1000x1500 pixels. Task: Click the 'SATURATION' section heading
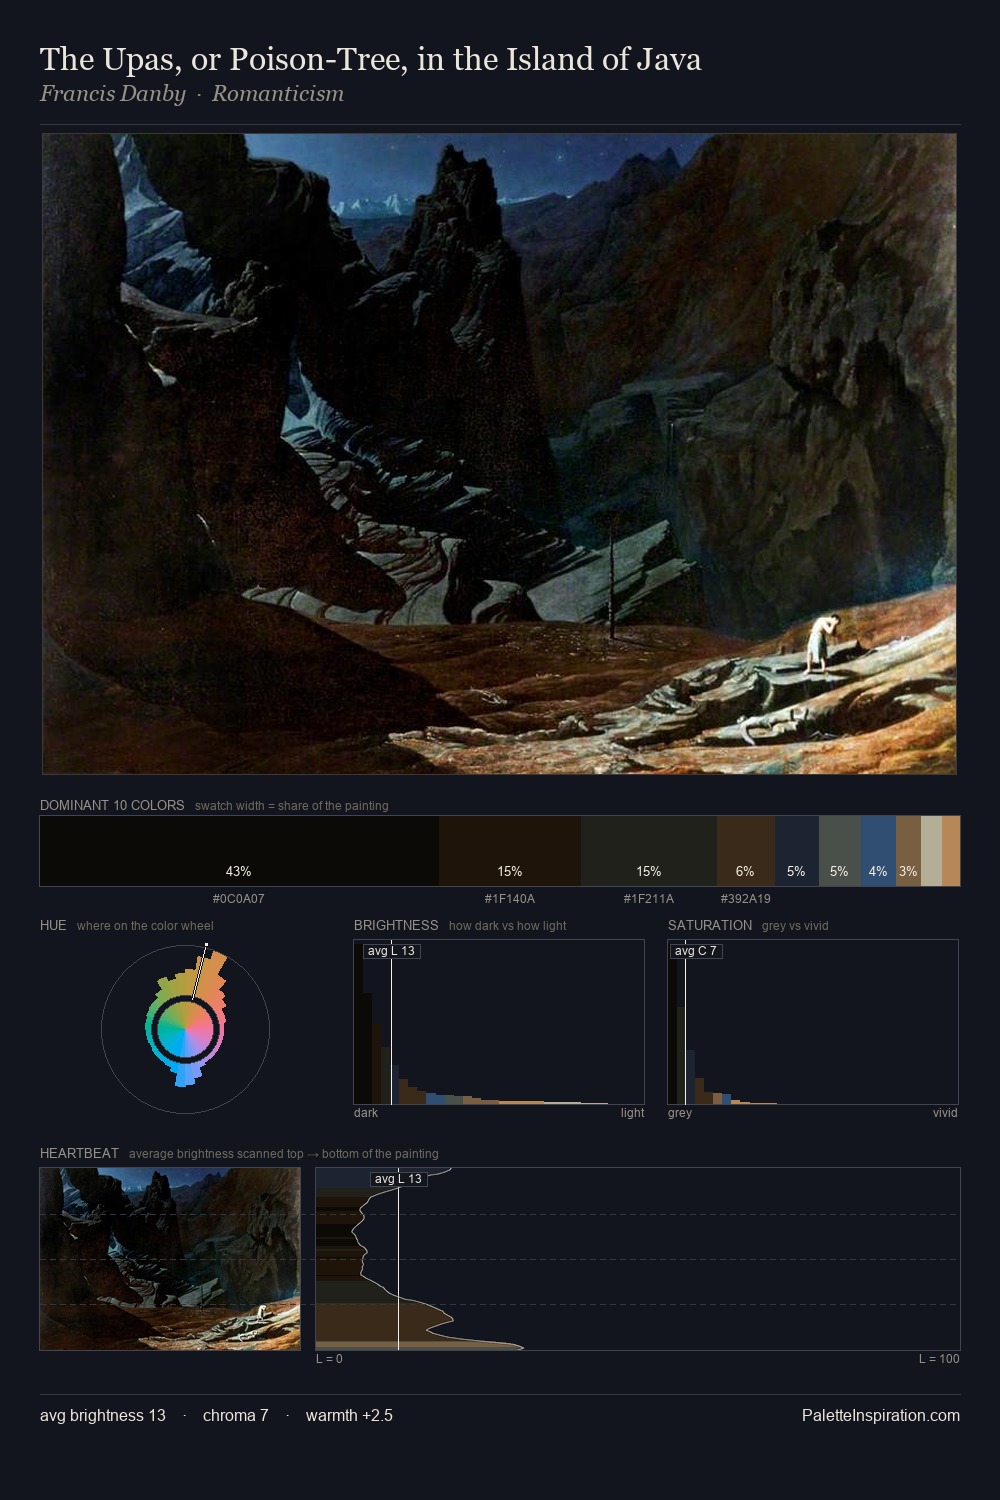[x=710, y=925]
